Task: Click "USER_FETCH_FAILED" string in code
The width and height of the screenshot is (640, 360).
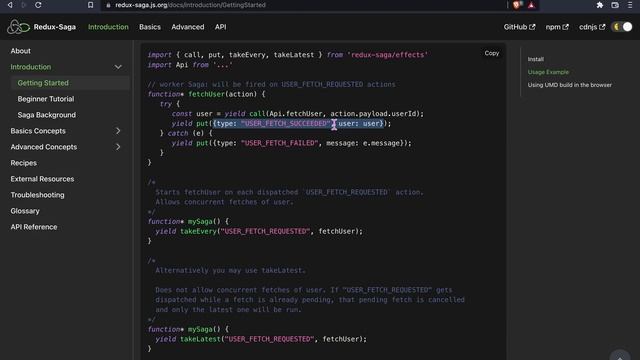Action: 280,143
